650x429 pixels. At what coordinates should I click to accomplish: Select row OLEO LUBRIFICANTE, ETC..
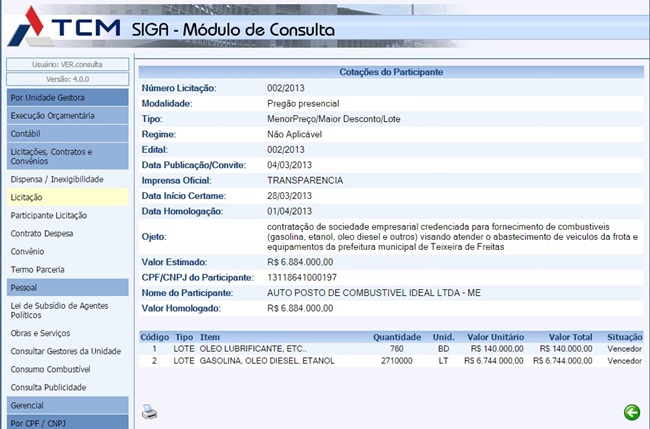[x=391, y=349]
